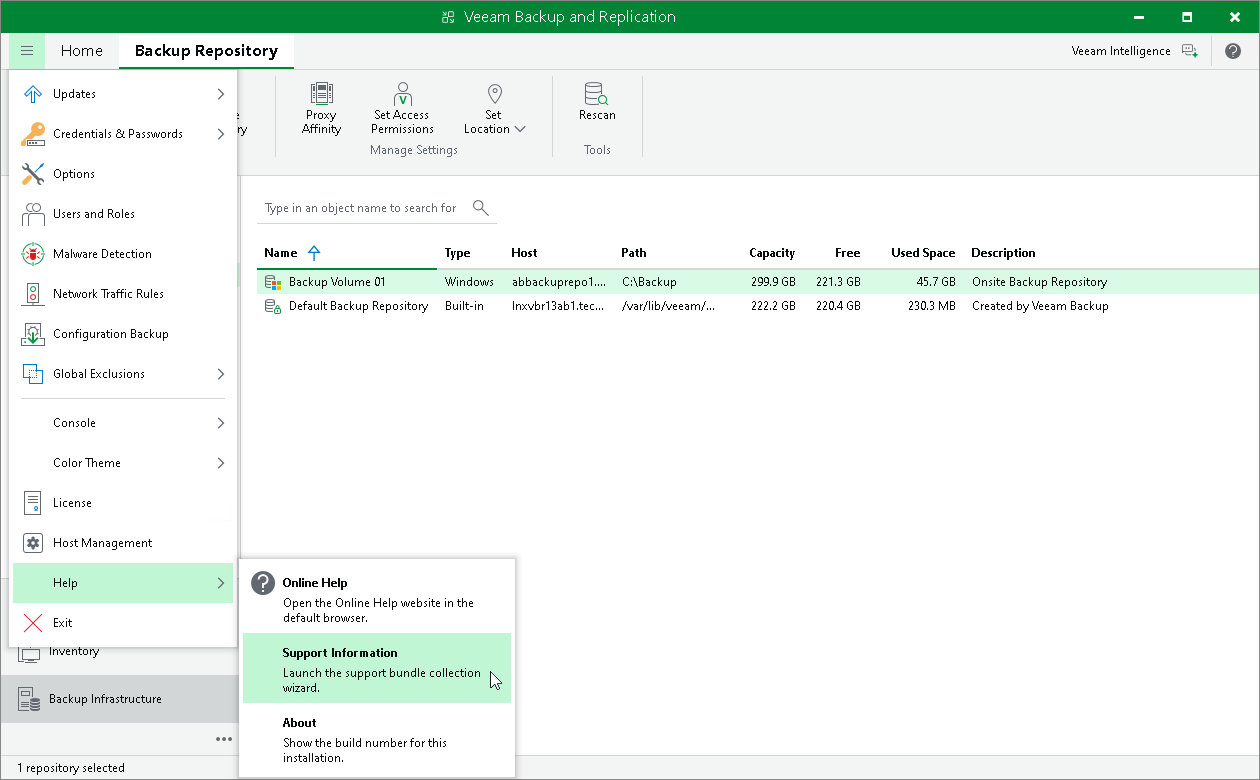Click the 230.3 MB used space cell
This screenshot has width=1260, height=780.
[x=932, y=306]
